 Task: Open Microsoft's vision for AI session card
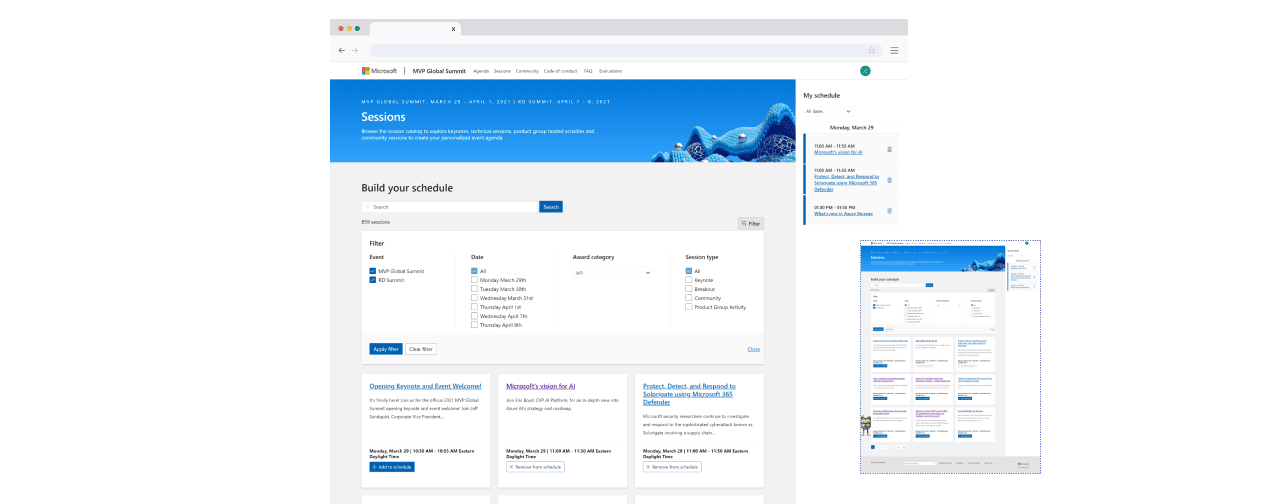click(540, 386)
